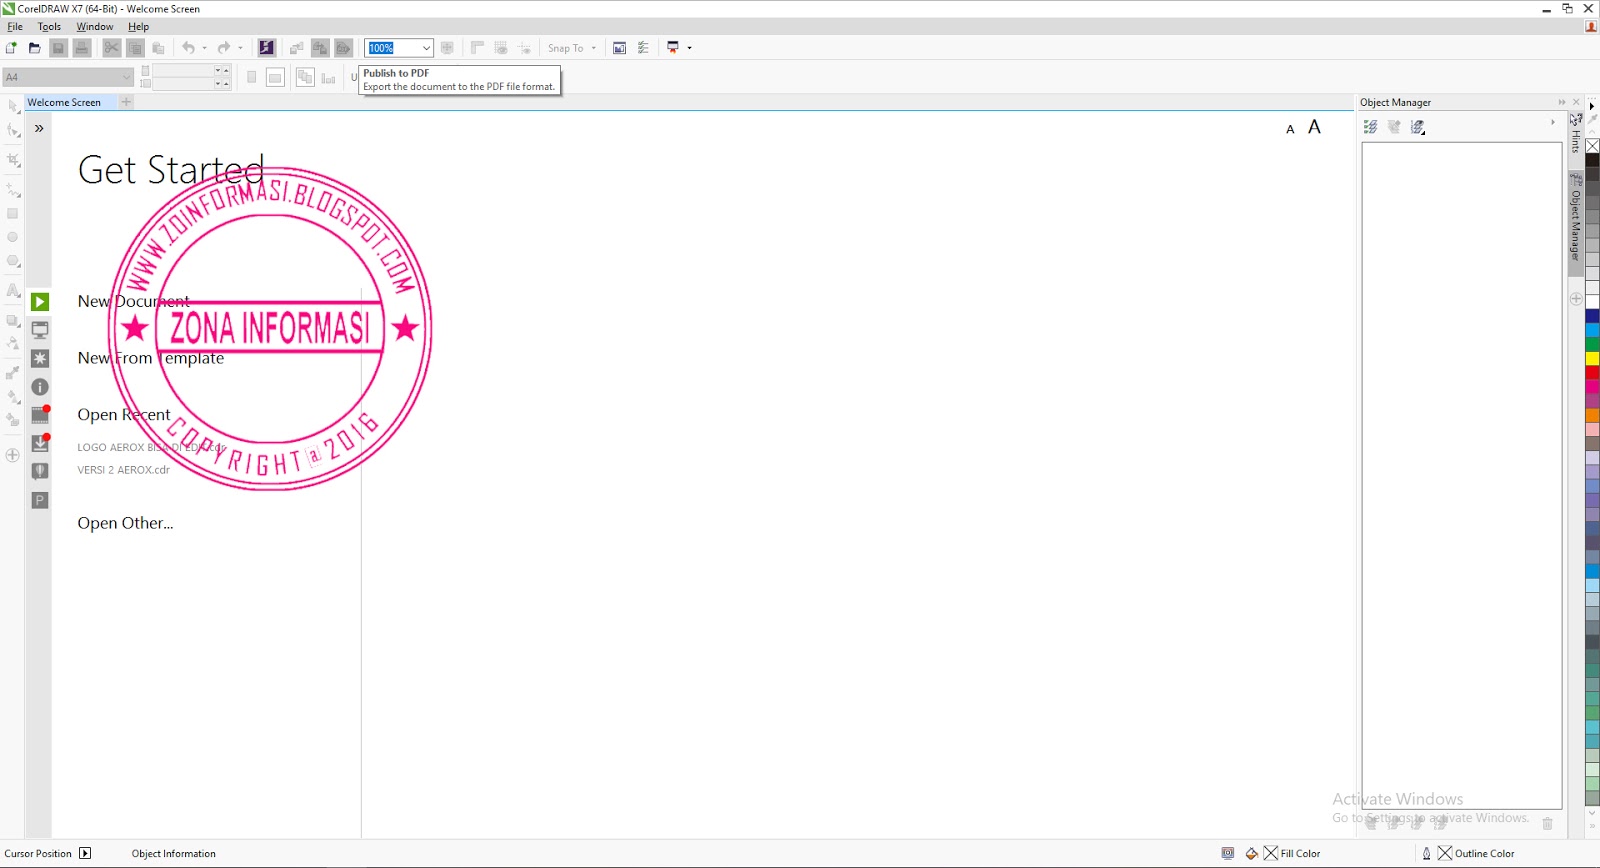Open the A4 page size dropdown
The image size is (1600, 868).
126,77
